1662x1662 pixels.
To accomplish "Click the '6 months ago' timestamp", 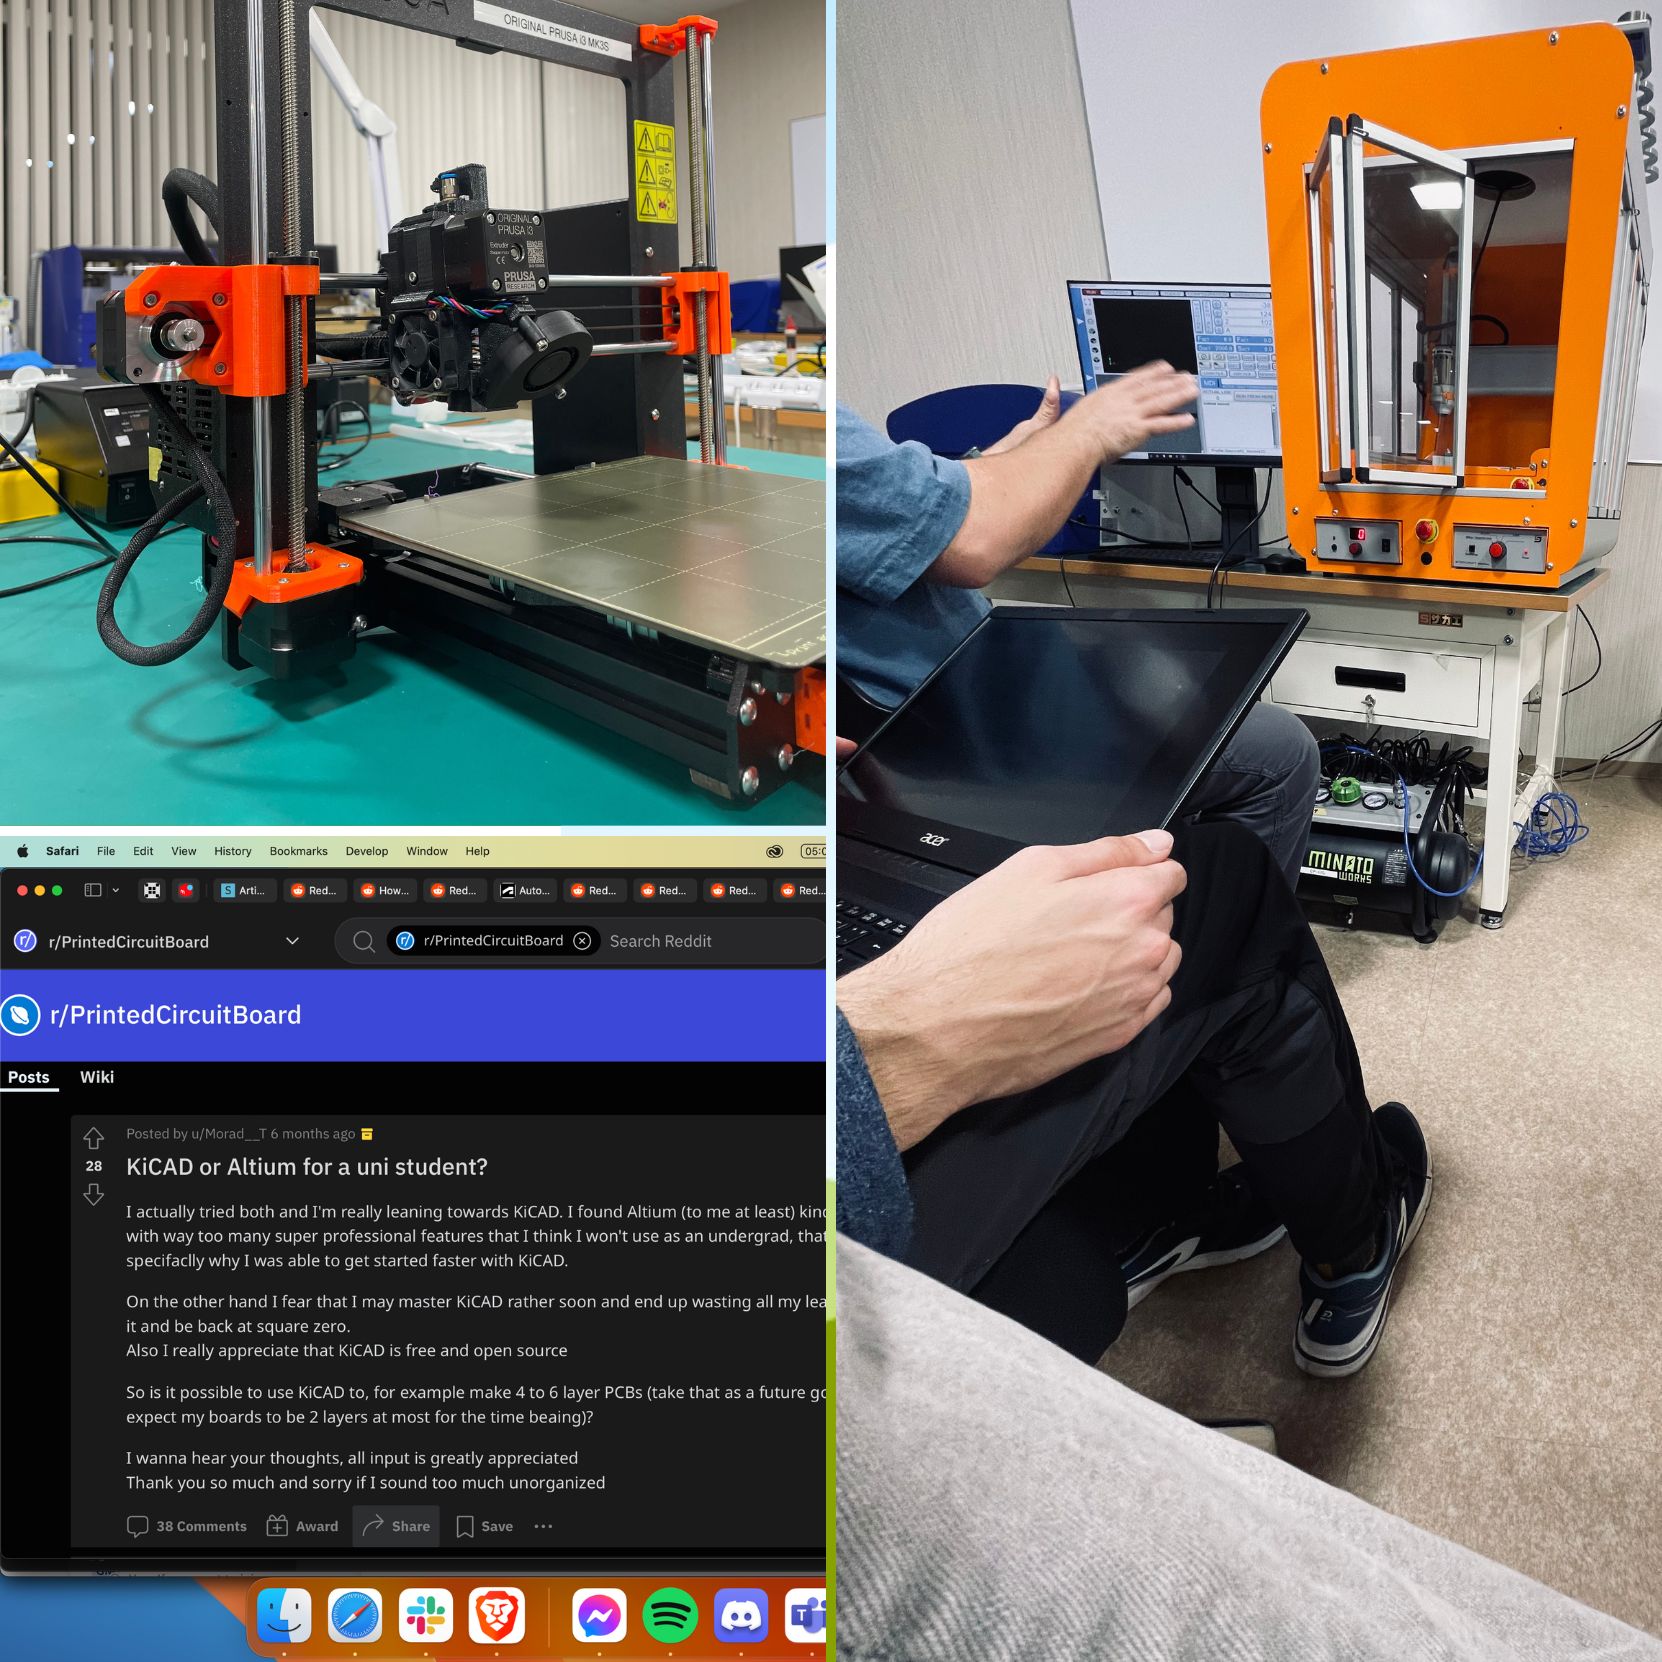I will coord(313,1133).
